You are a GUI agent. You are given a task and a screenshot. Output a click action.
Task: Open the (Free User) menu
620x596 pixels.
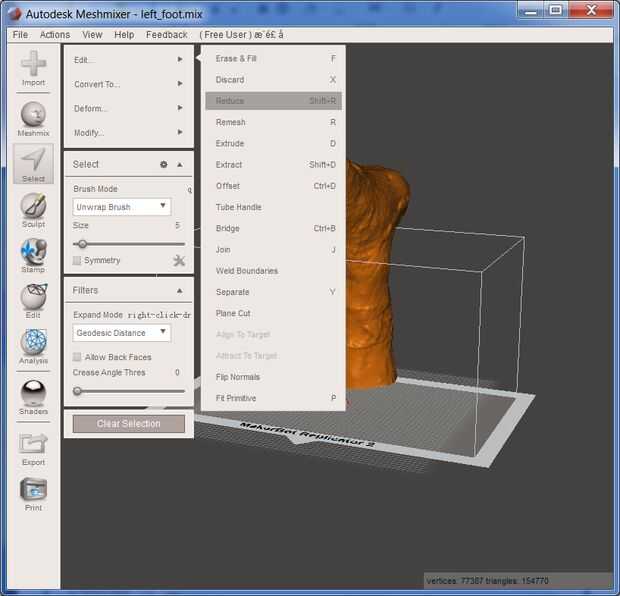(x=241, y=35)
